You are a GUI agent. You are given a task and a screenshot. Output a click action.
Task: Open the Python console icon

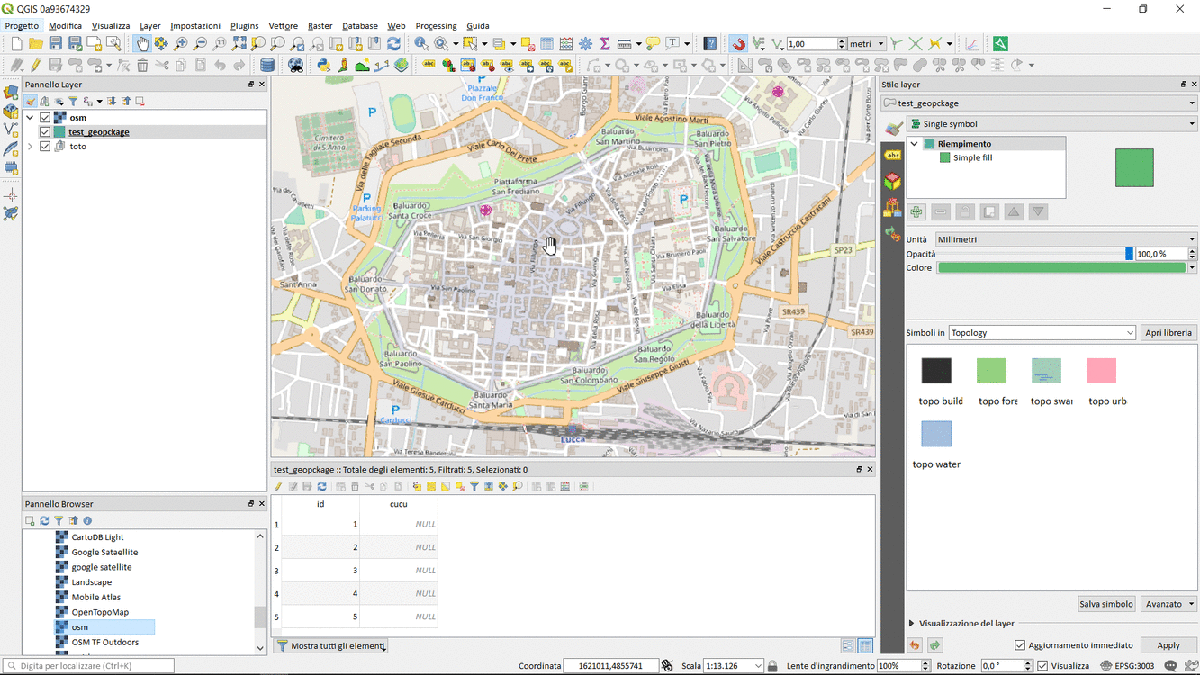click(323, 66)
